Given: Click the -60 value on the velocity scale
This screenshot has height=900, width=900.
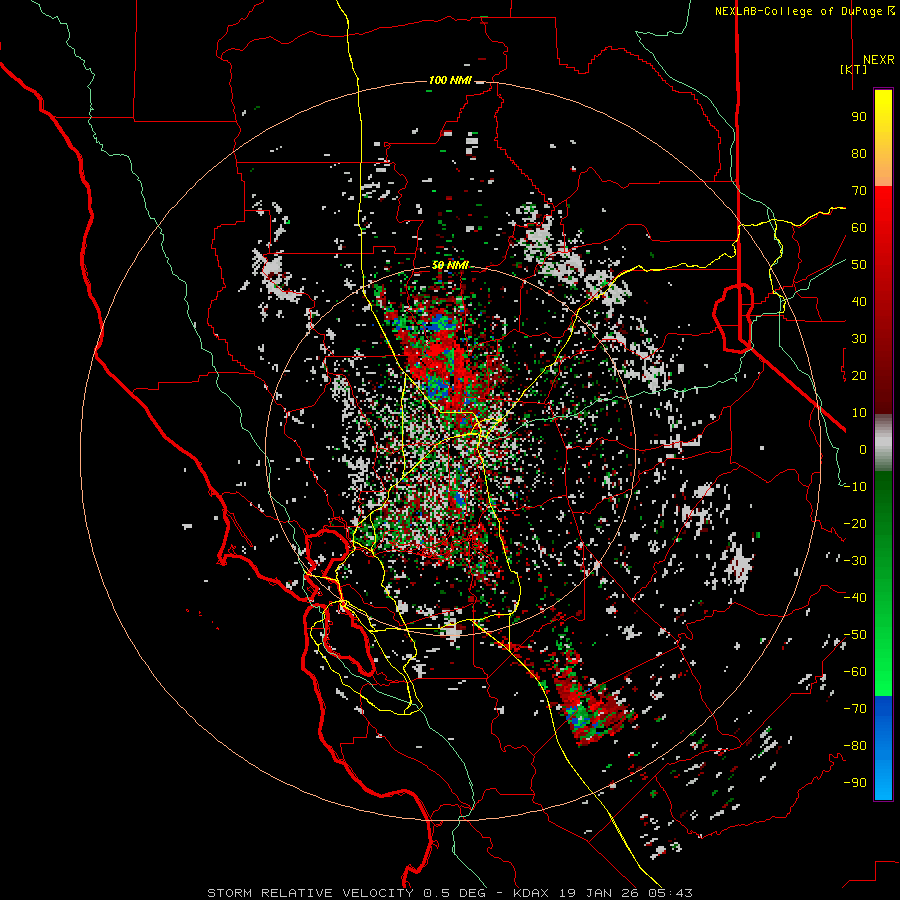Looking at the screenshot, I should [x=855, y=672].
